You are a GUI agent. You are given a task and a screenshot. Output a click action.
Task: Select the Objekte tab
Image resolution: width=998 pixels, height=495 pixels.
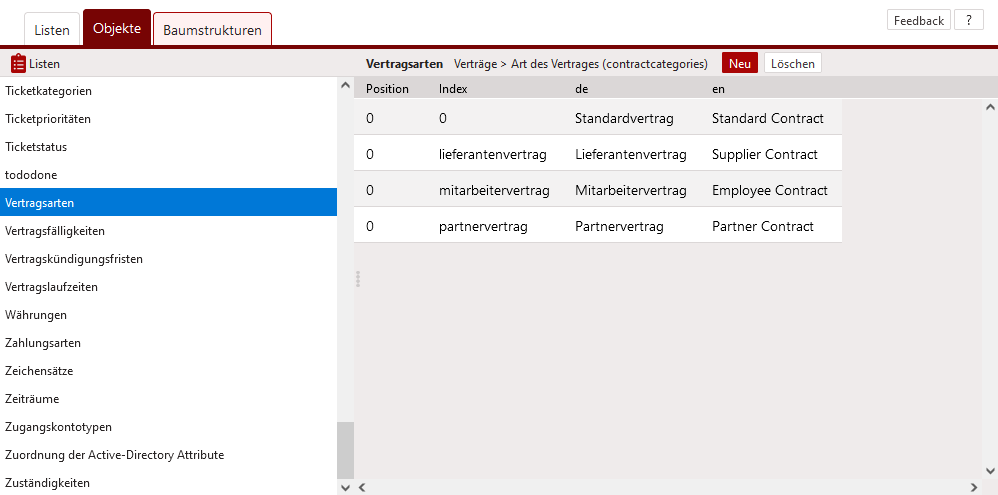[117, 28]
